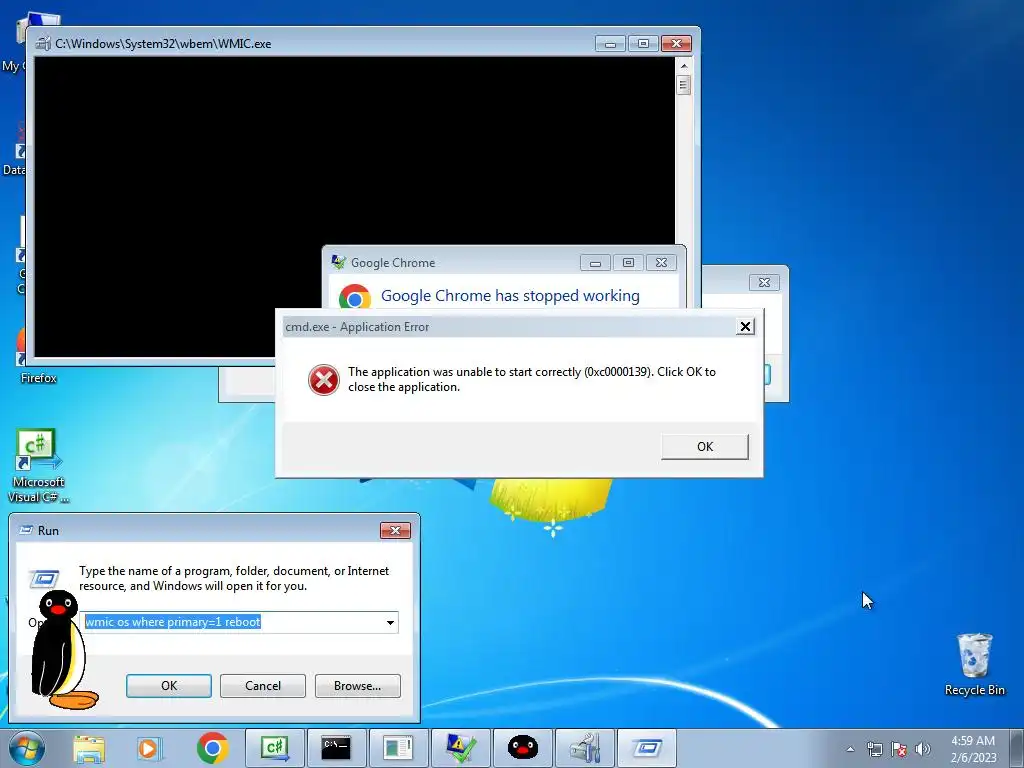Open the Run dialog command history dropdown
Screen dimensions: 1024x768
point(390,622)
